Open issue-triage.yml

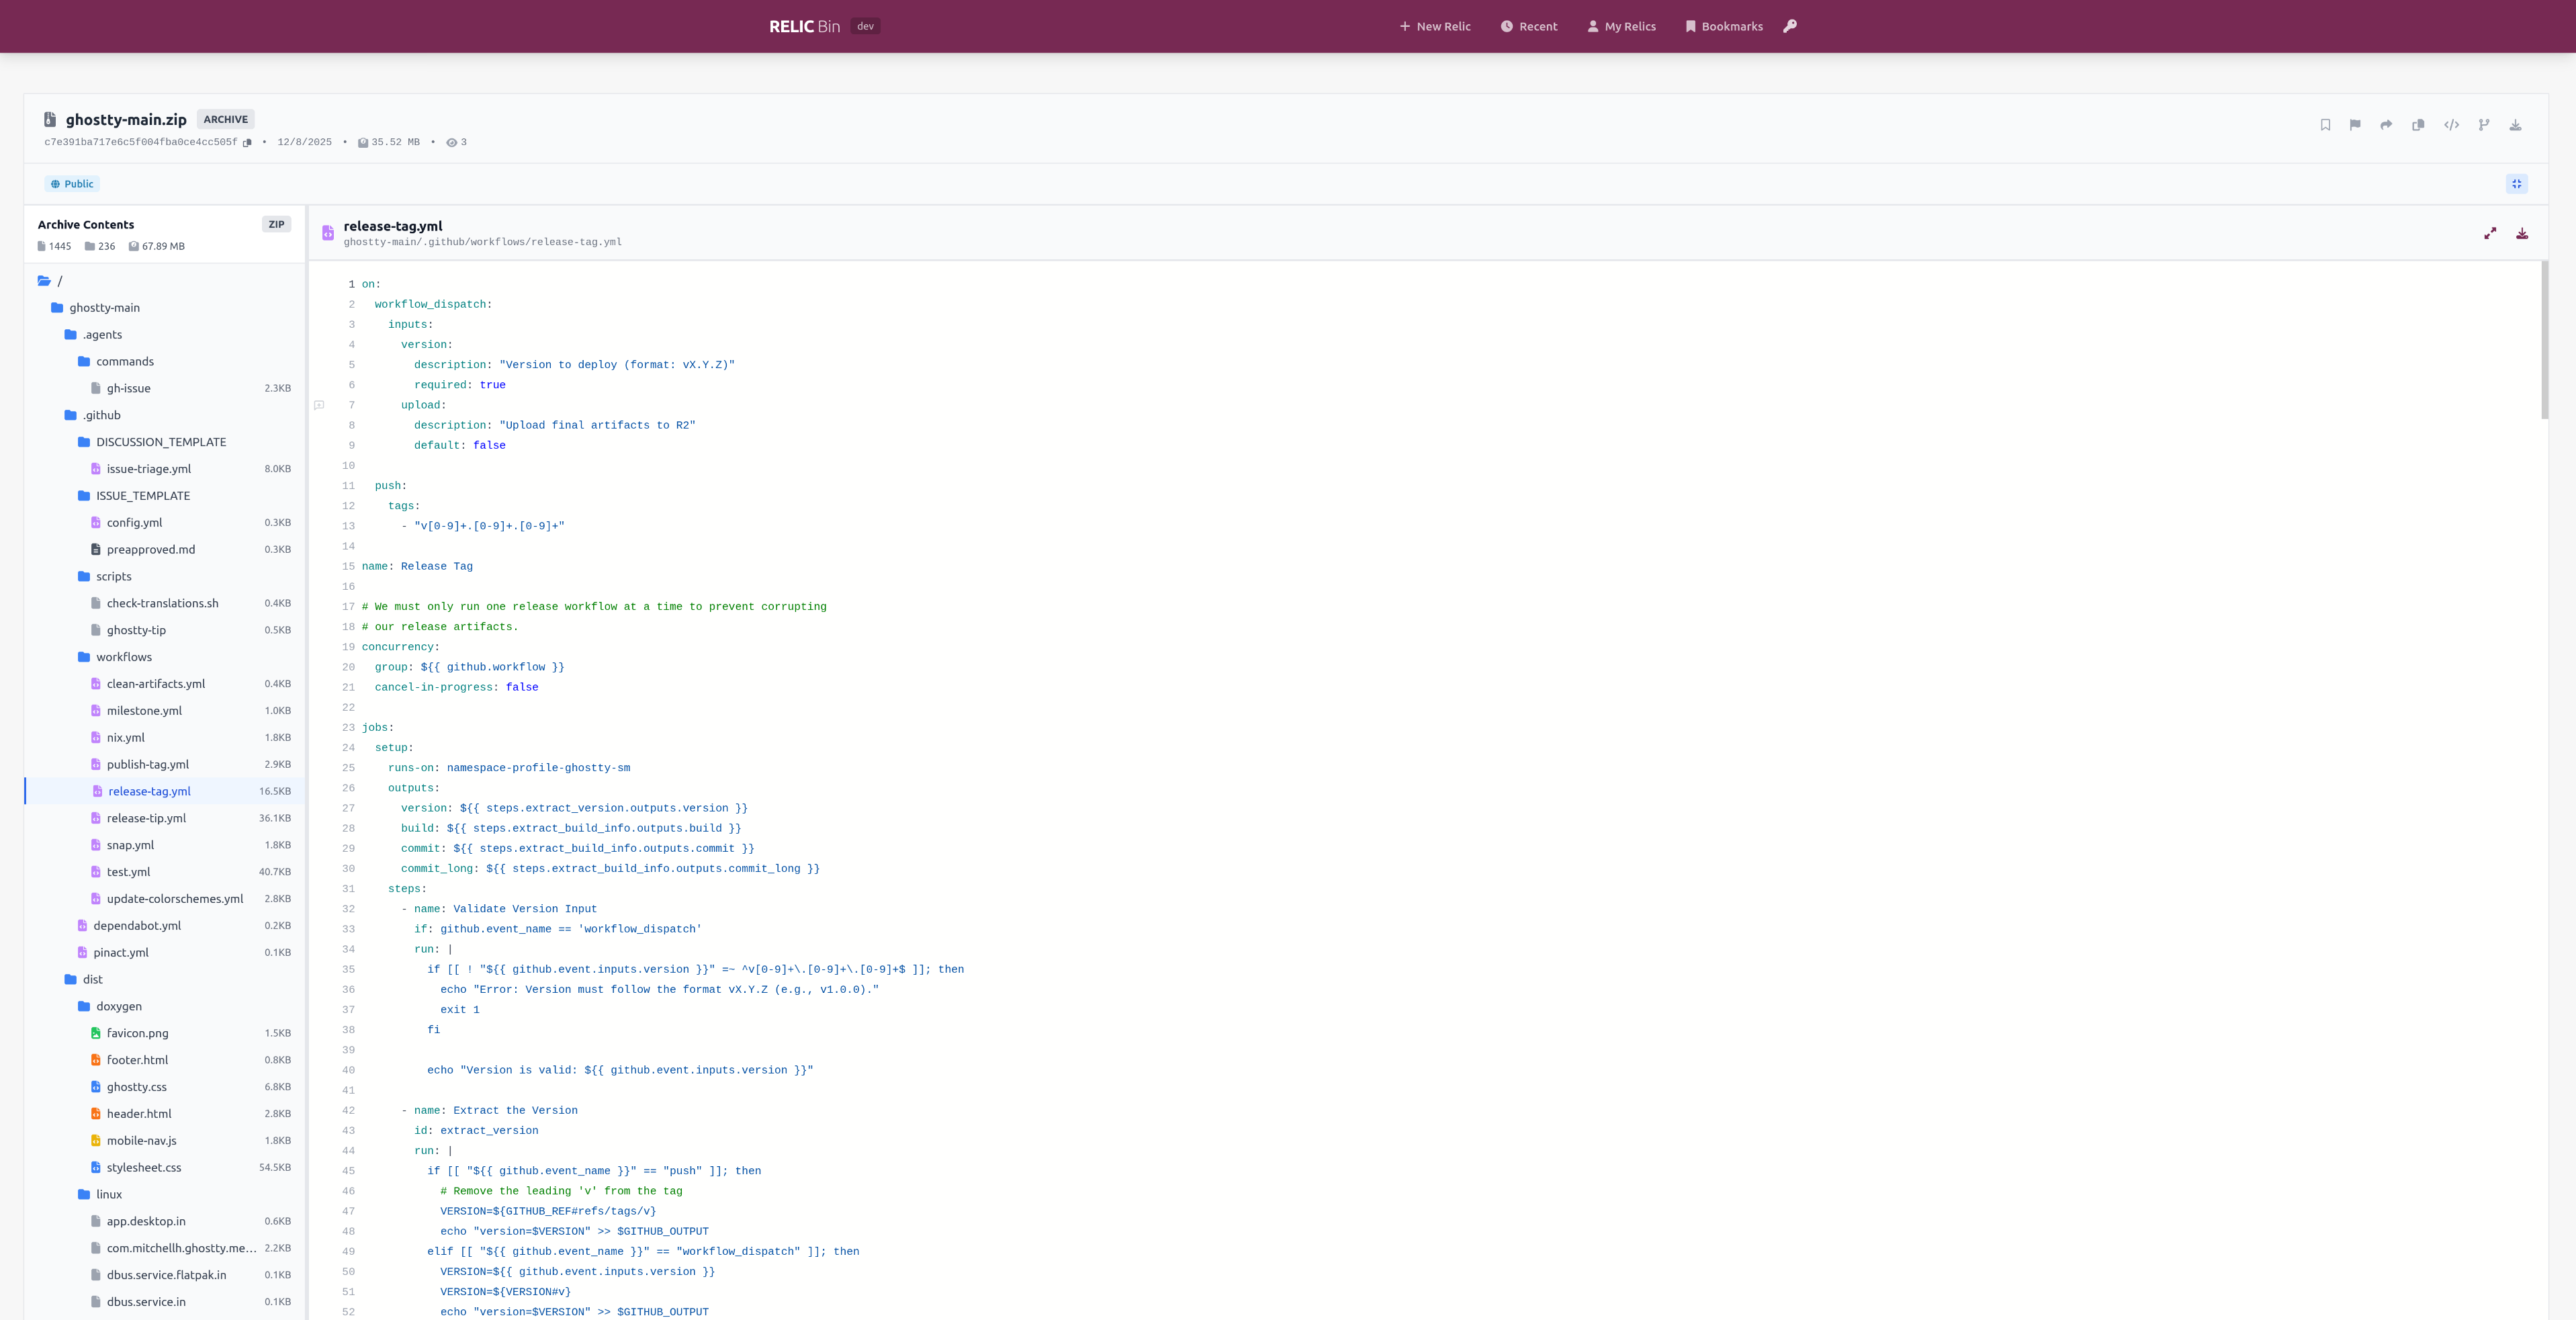coord(164,469)
